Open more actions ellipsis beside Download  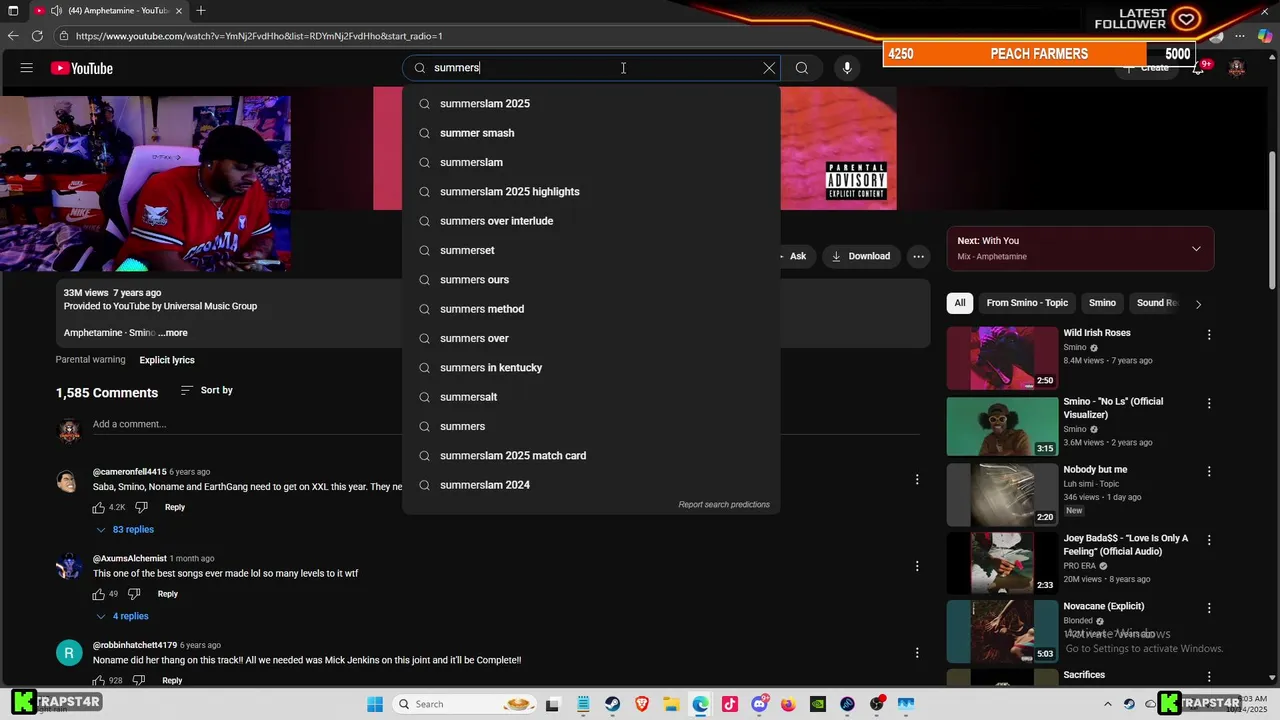[918, 256]
